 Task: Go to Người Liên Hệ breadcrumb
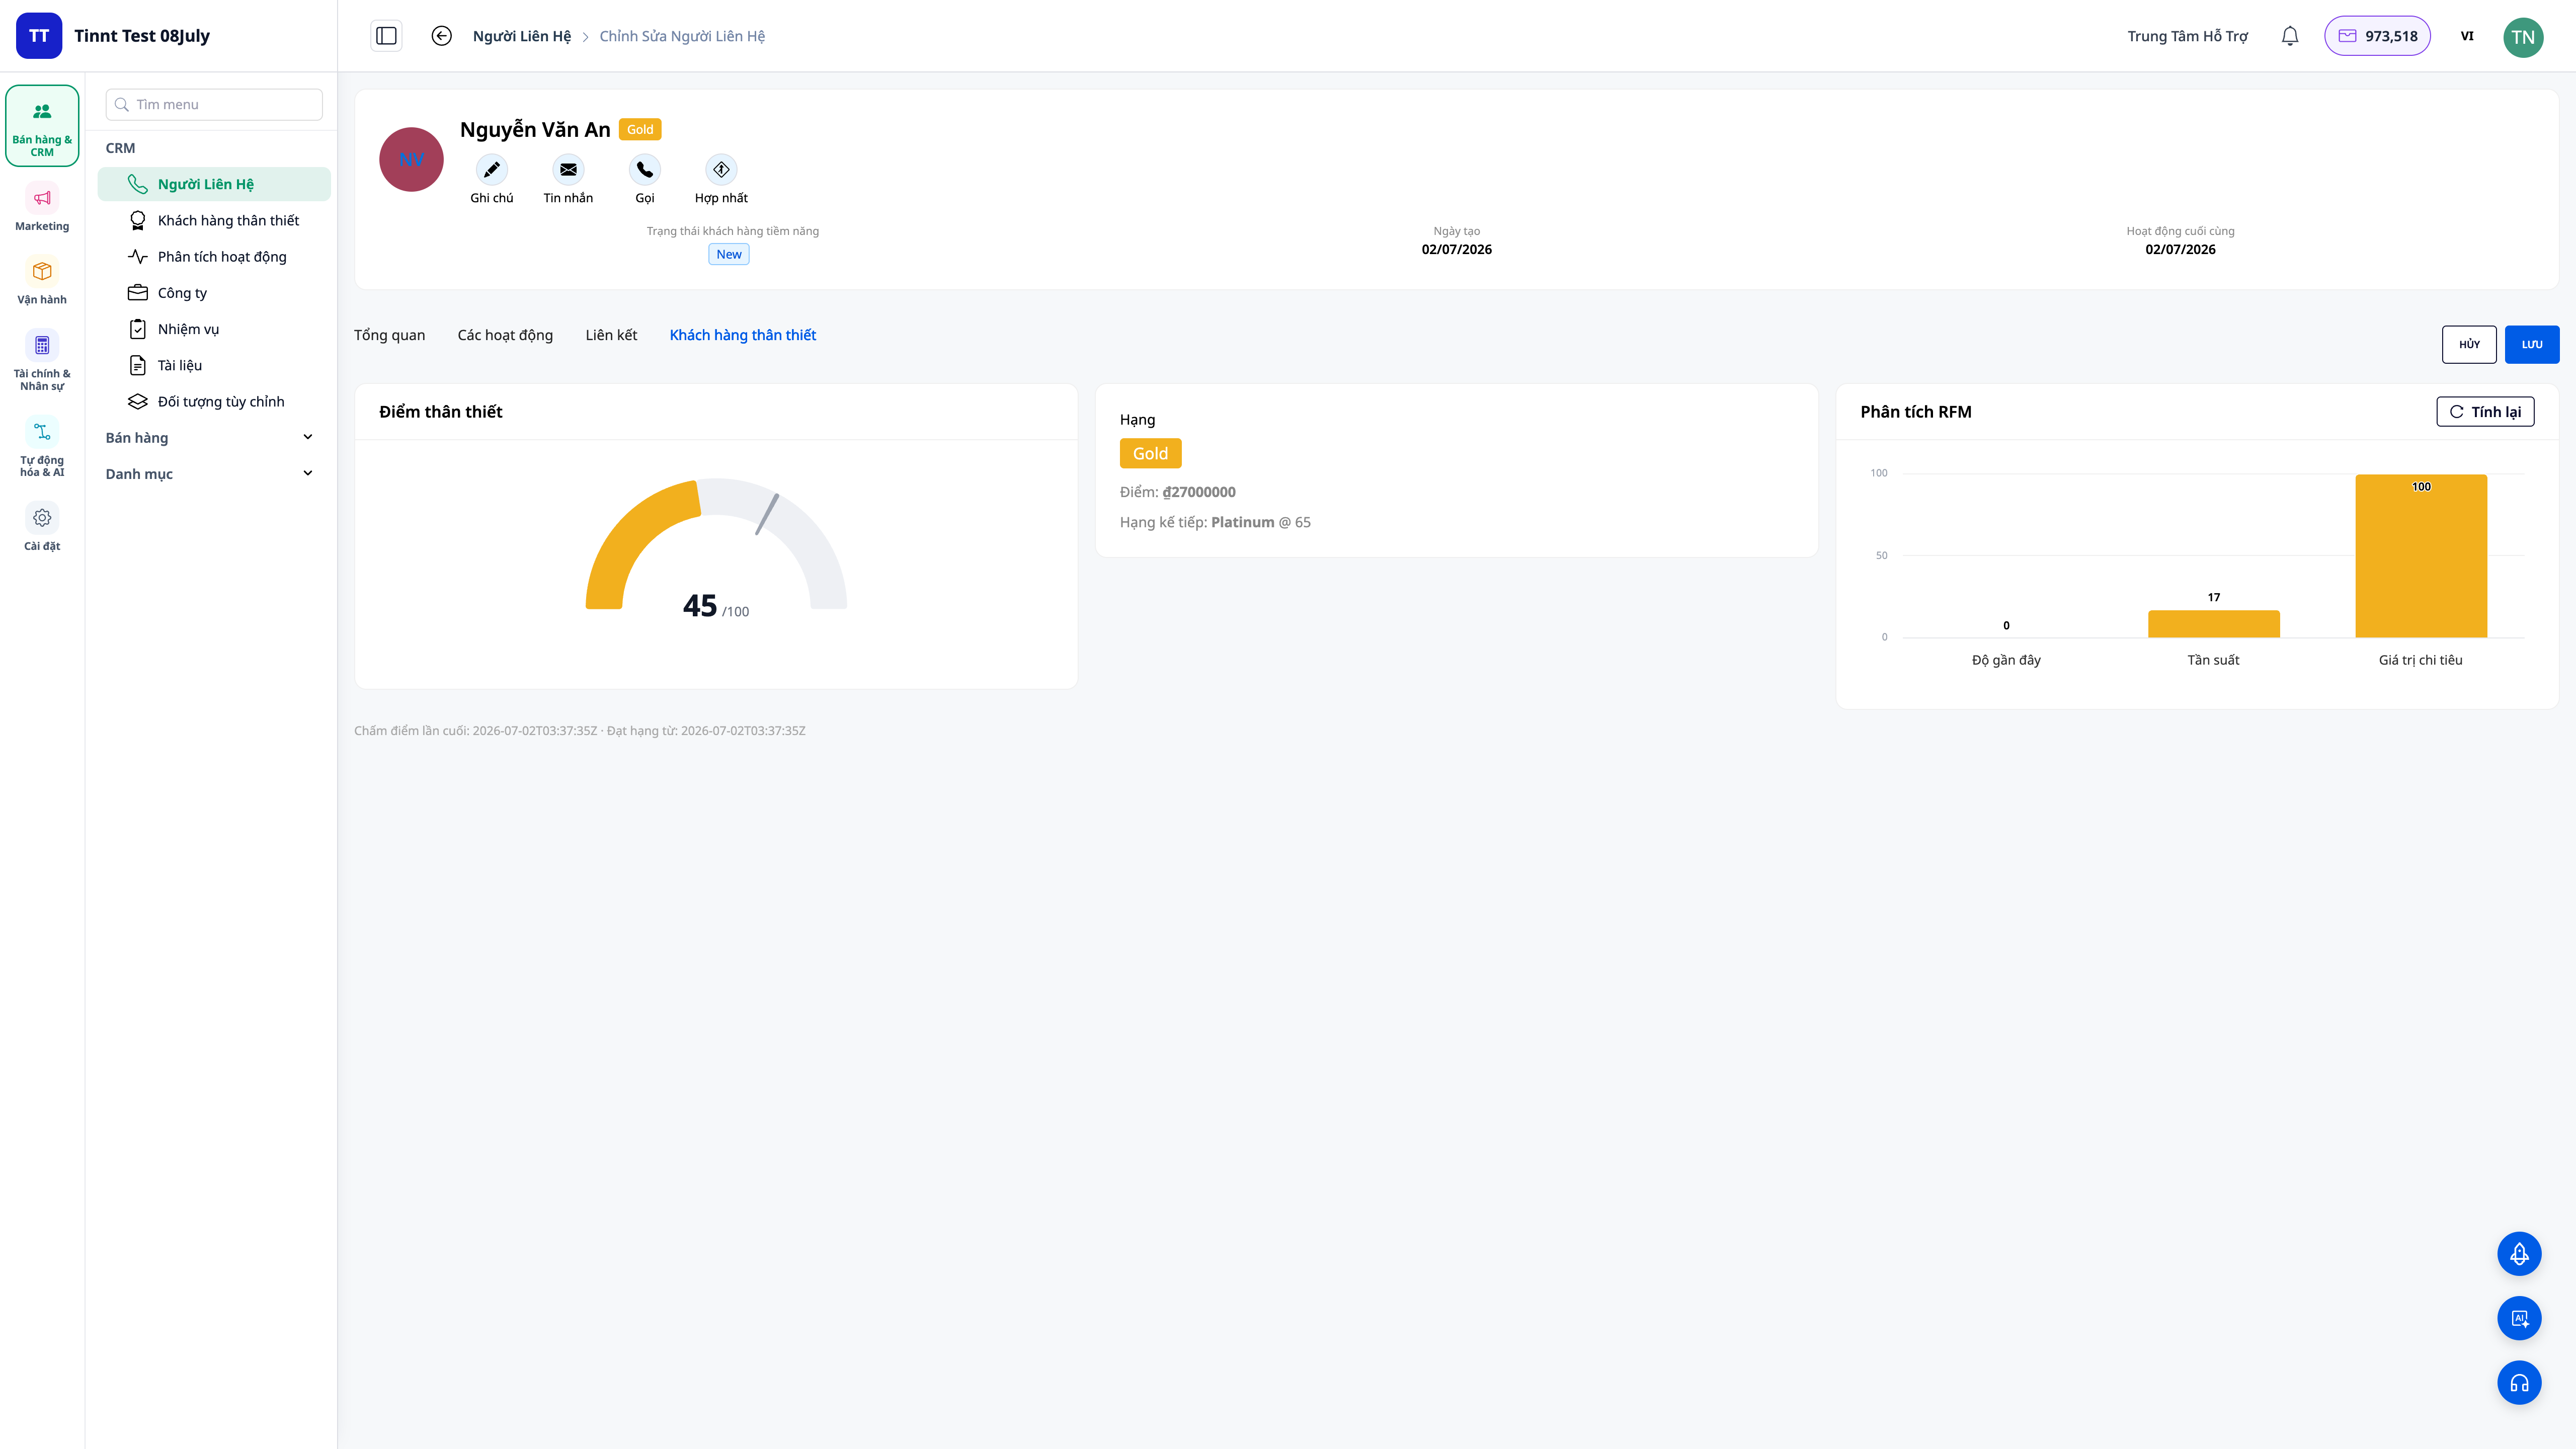pyautogui.click(x=521, y=36)
